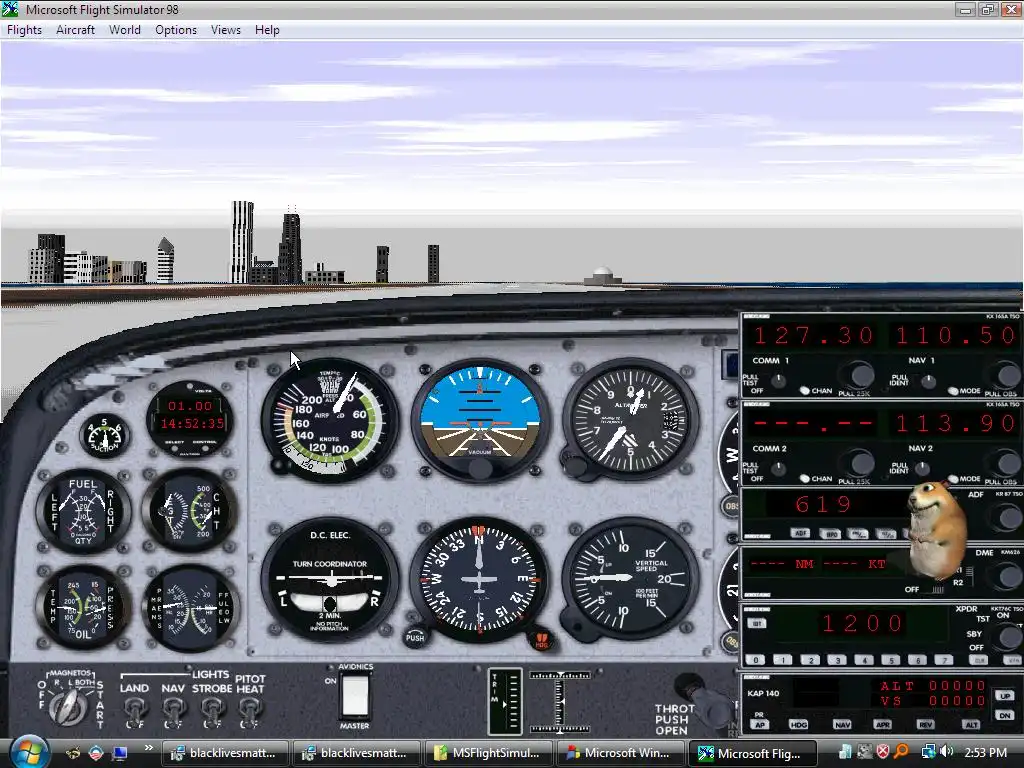Click the control surface position indicator
Image resolution: width=1024 pixels, height=768 pixels.
(560, 702)
